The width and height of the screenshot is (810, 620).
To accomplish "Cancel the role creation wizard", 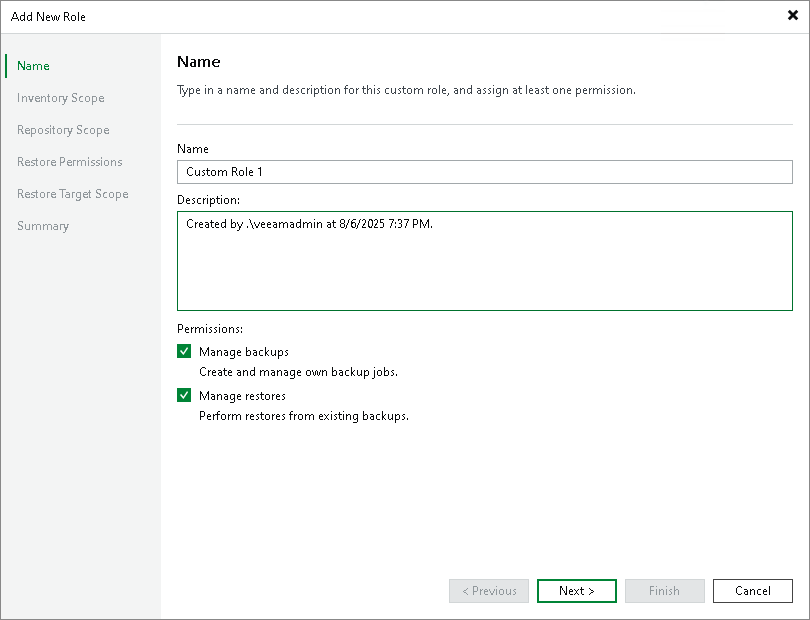I will [x=752, y=591].
